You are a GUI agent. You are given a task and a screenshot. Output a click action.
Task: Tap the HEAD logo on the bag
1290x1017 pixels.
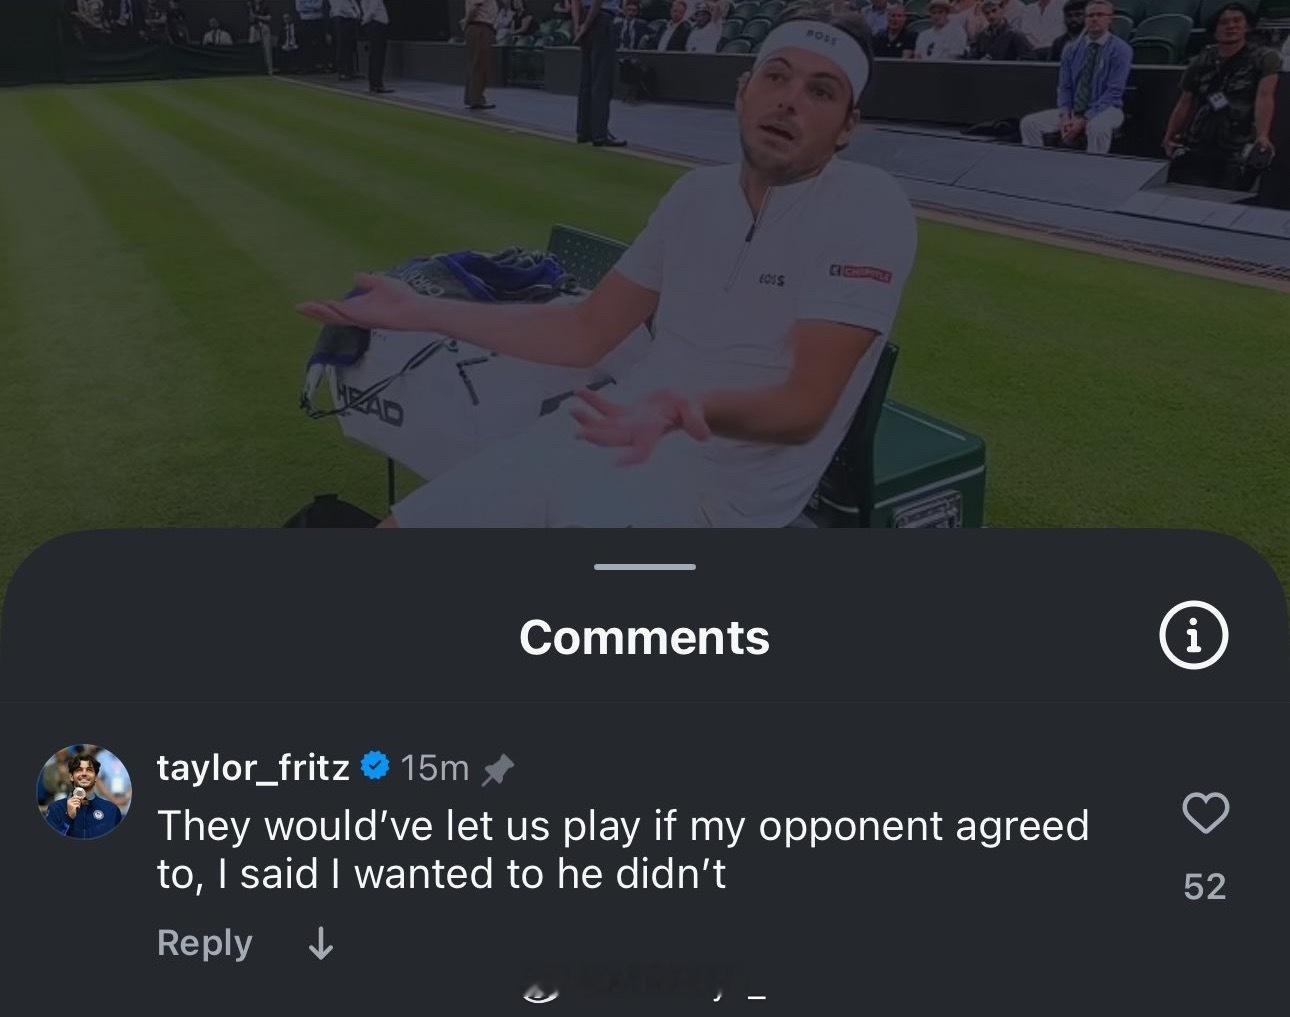370,405
